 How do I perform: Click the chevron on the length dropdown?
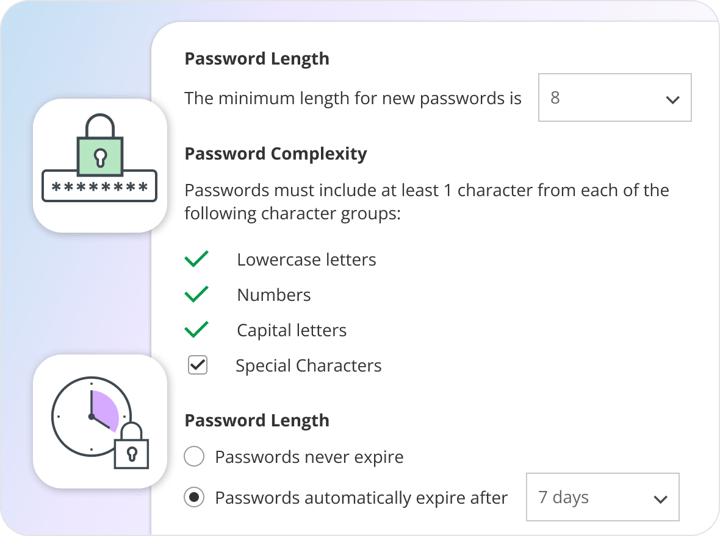(671, 99)
